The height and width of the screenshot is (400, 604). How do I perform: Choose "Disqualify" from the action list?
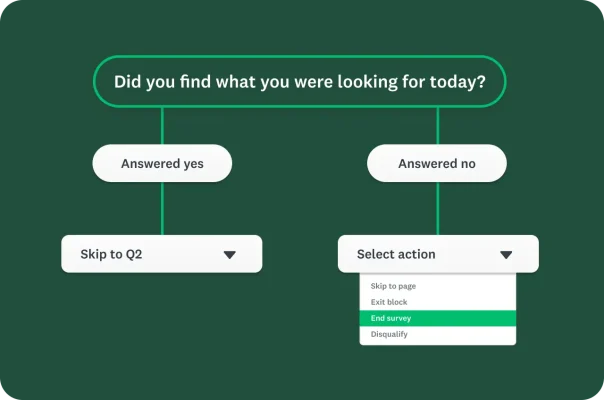click(389, 334)
